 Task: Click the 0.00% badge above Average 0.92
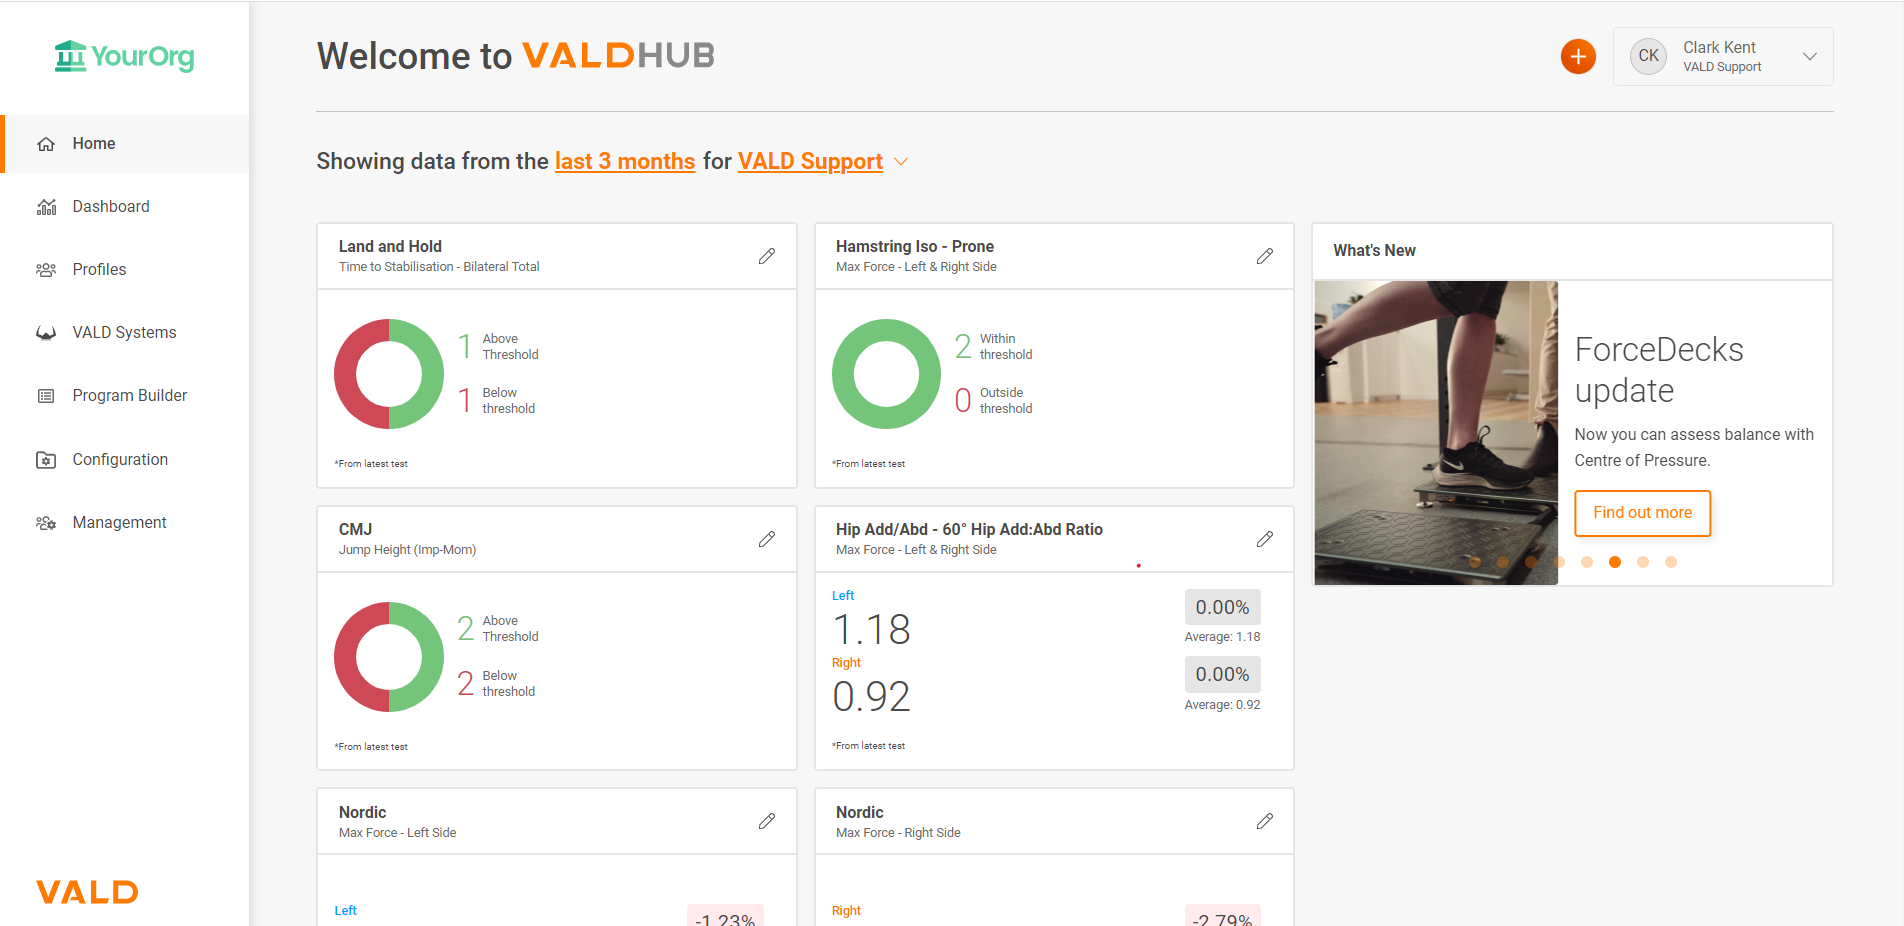coord(1222,674)
